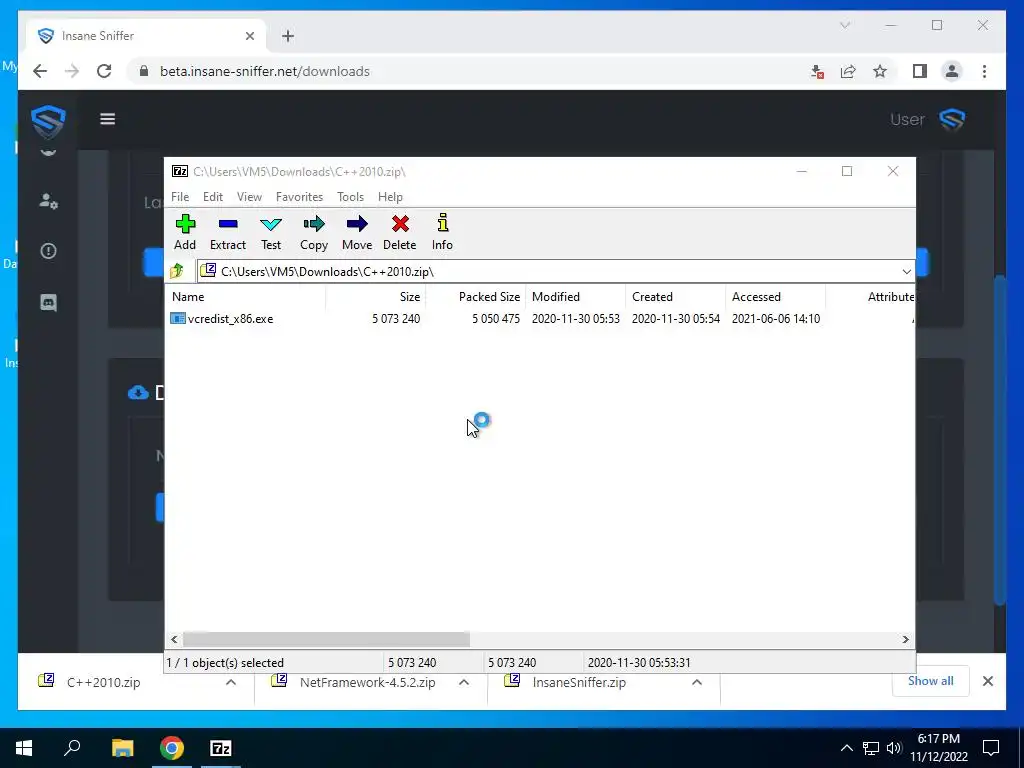The width and height of the screenshot is (1024, 768).
Task: Sort by the Created column header
Action: click(675, 296)
